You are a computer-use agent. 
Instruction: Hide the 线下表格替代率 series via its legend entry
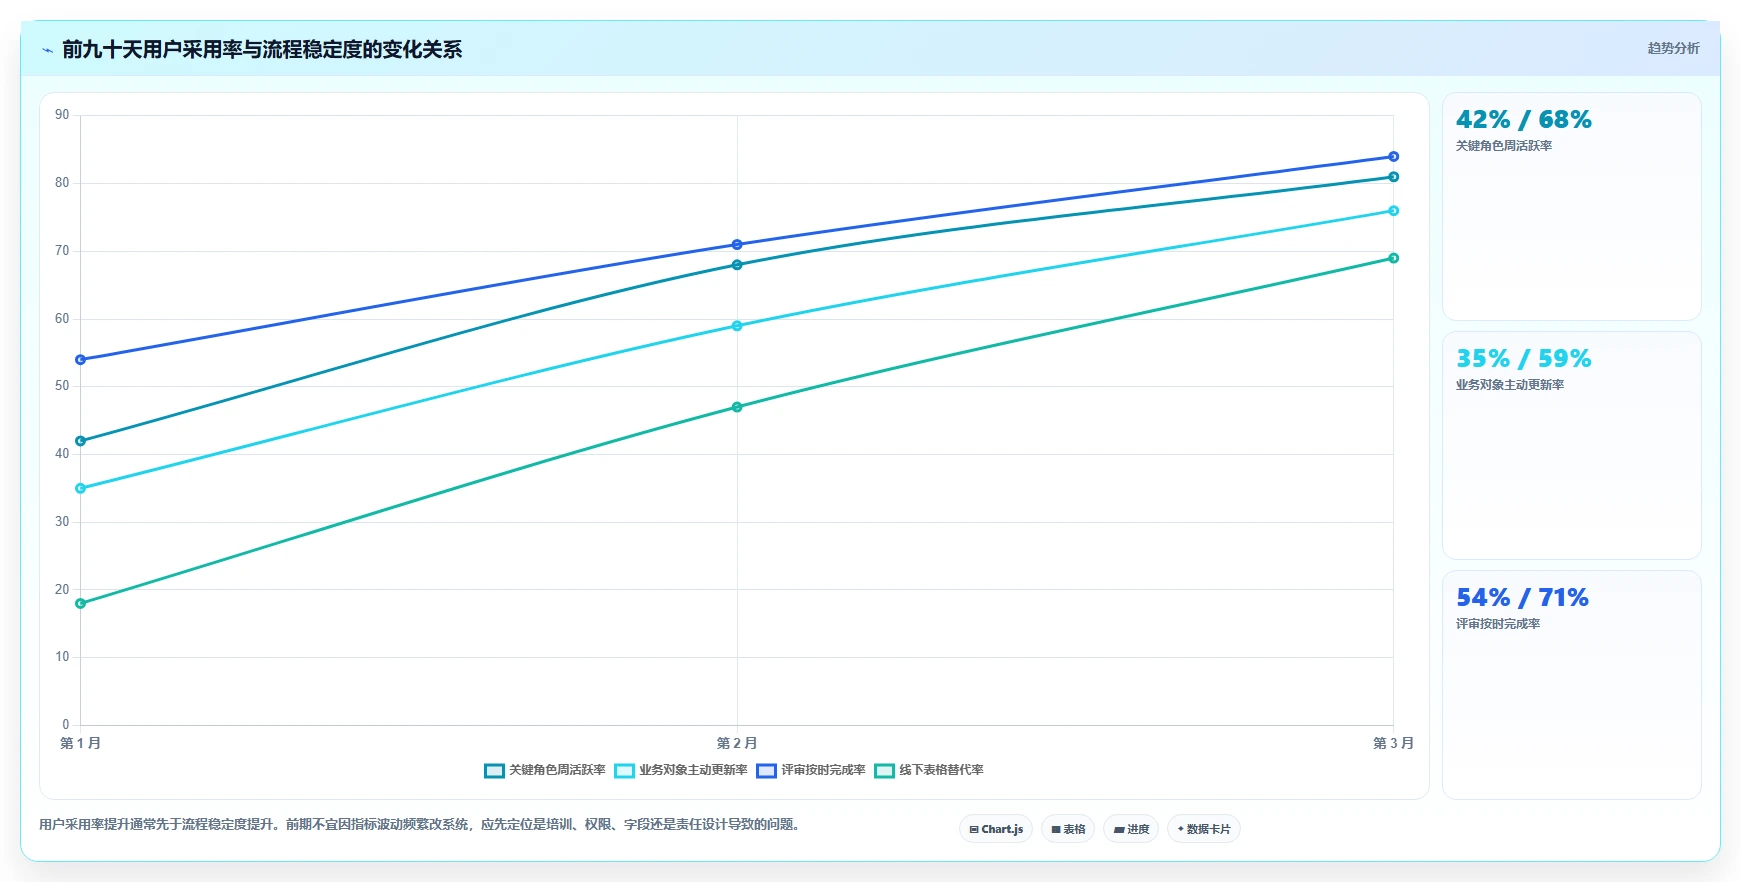pos(929,770)
